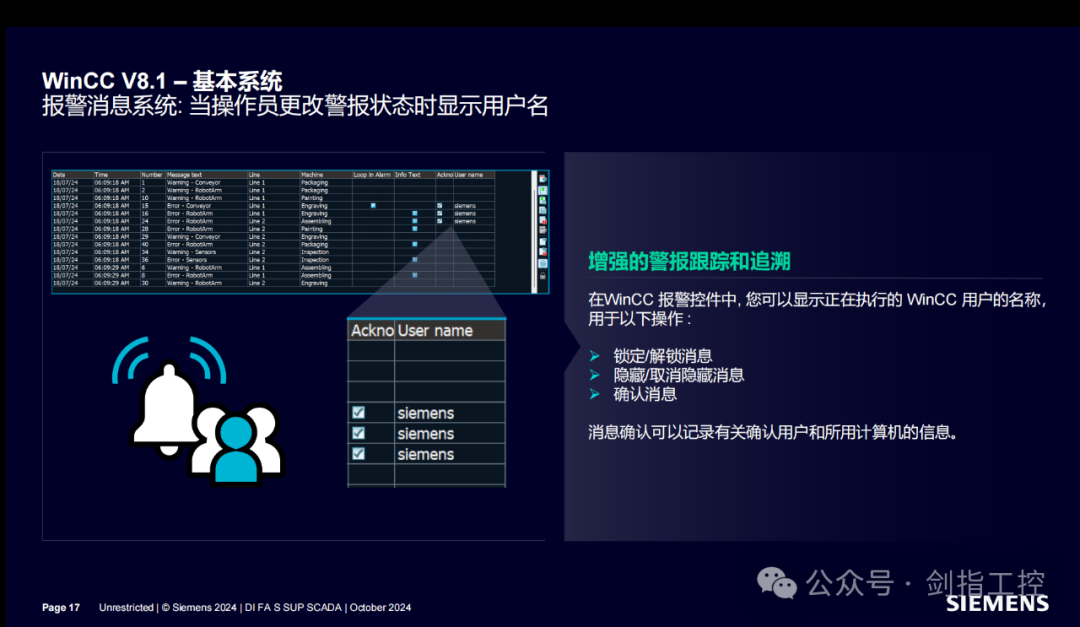Select the topmost alarm list icon in the right toolbar
Image resolution: width=1080 pixels, height=627 pixels.
[543, 178]
